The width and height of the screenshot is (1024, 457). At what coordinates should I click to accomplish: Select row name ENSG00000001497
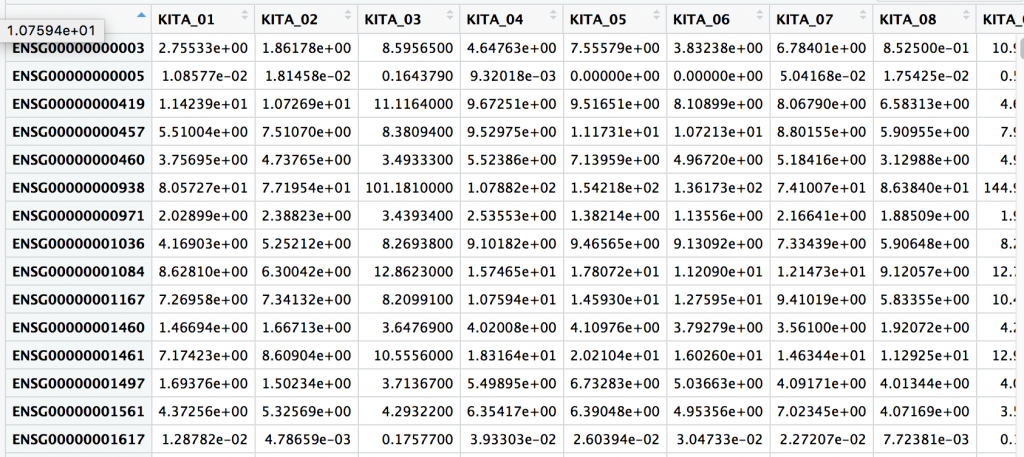78,383
